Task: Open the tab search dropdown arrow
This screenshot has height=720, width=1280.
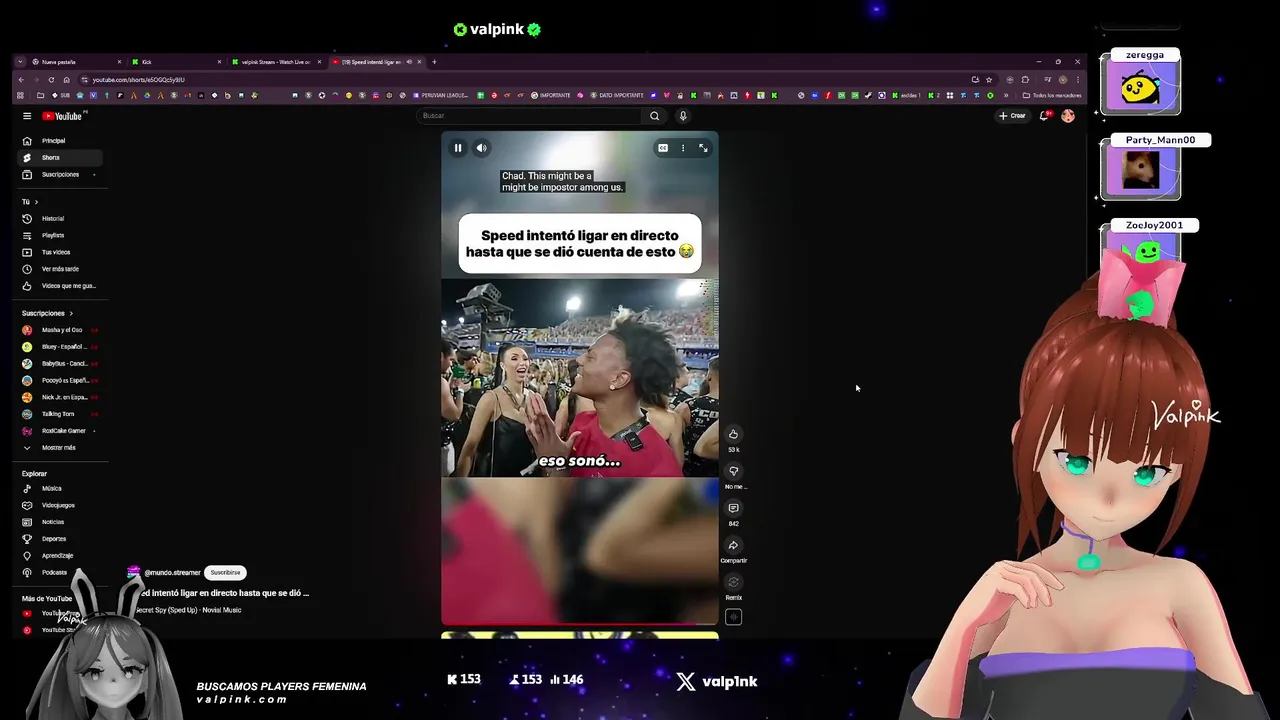Action: 20,62
